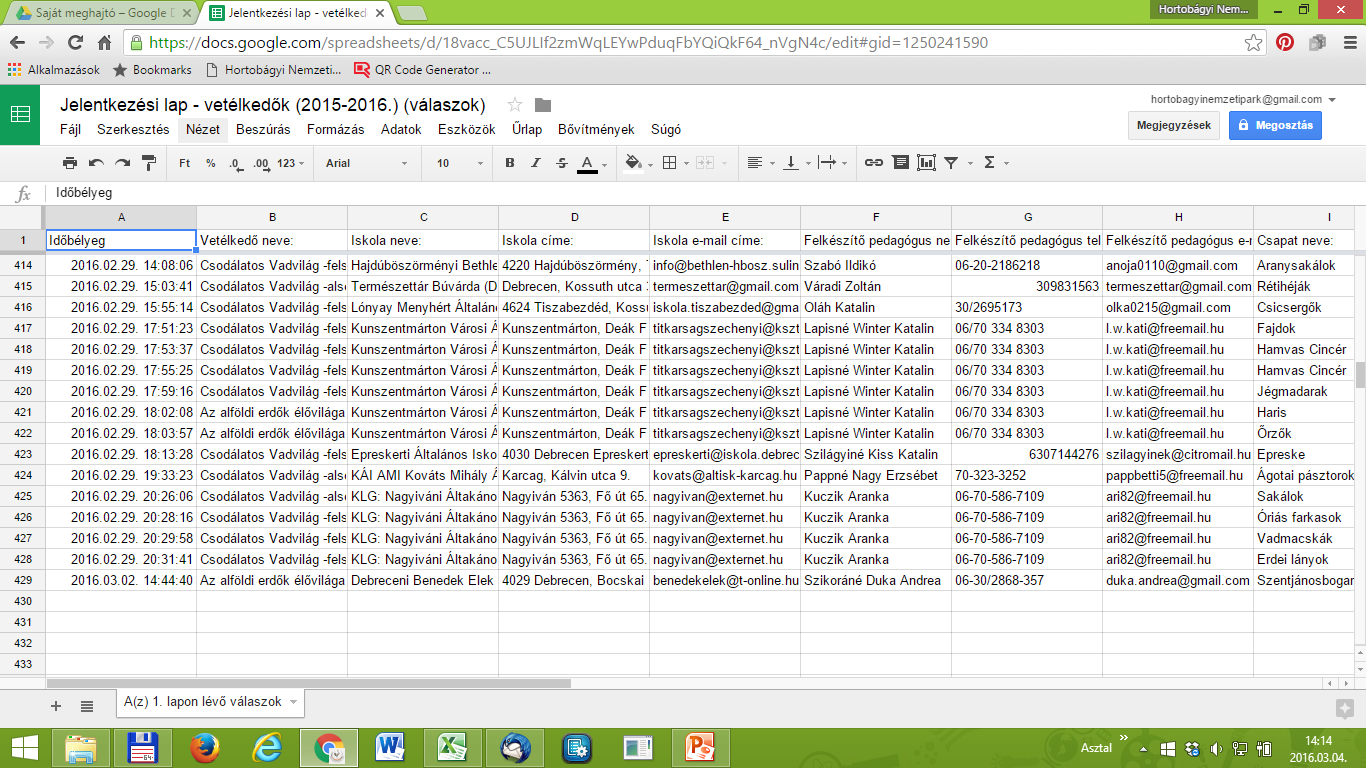The height and width of the screenshot is (768, 1366).
Task: Click the Insert chart icon
Action: 926,163
